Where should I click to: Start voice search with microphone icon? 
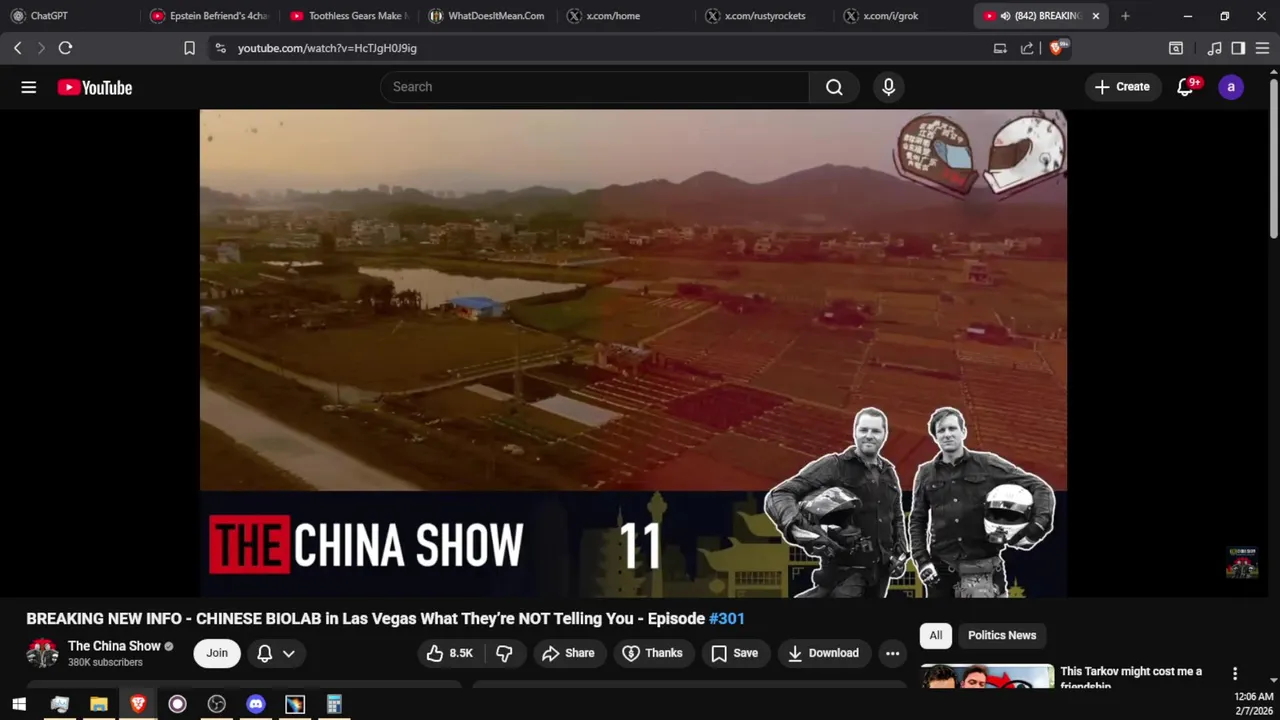[x=888, y=87]
